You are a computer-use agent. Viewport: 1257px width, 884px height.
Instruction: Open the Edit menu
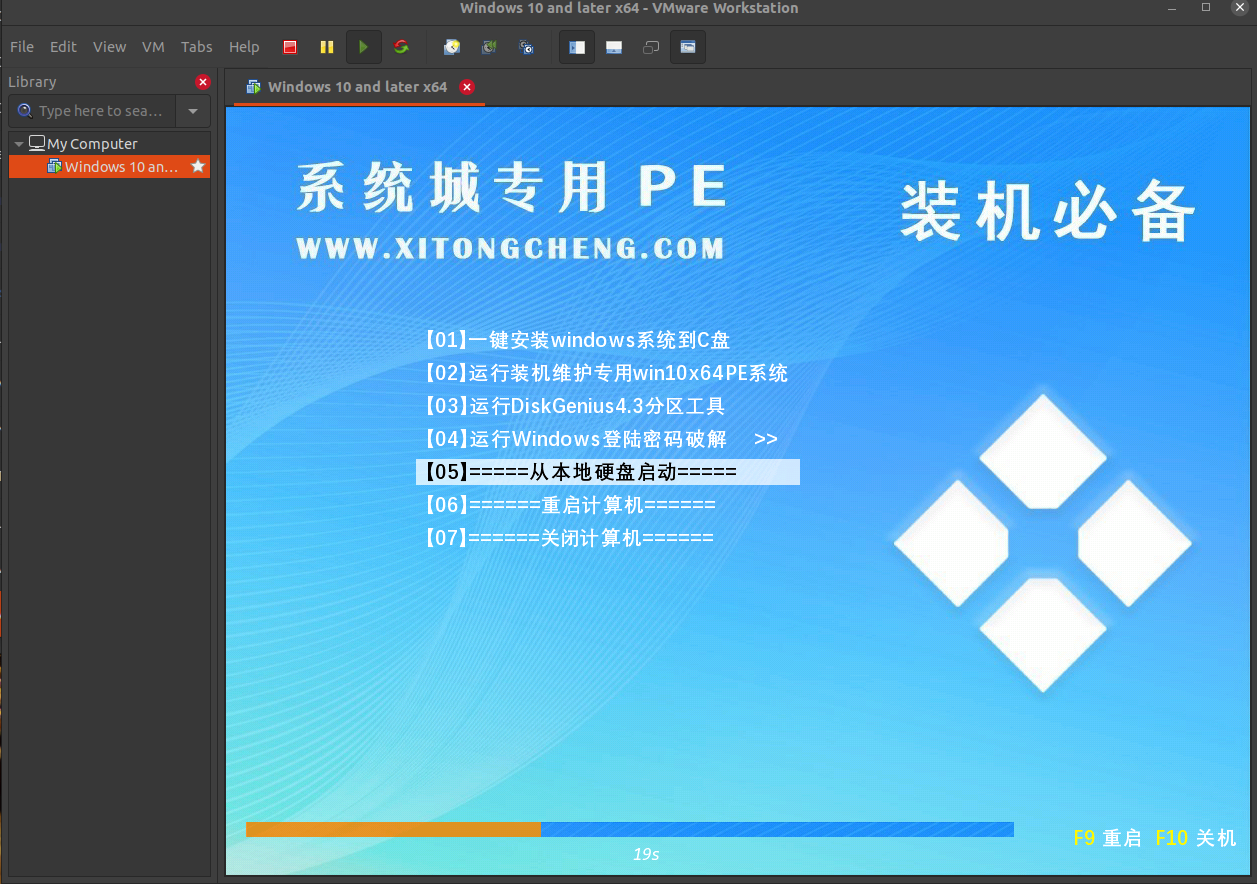click(x=63, y=47)
